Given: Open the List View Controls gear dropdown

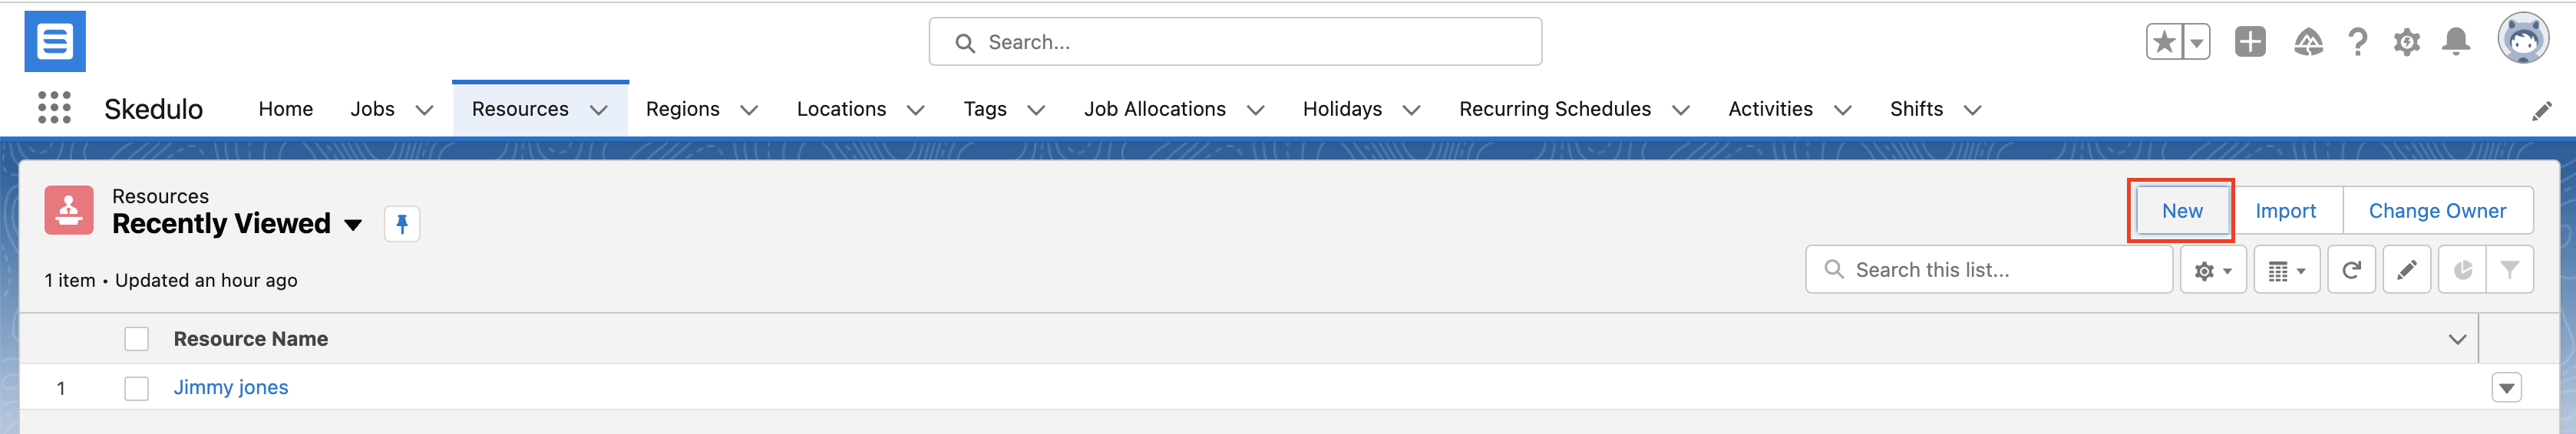Looking at the screenshot, I should point(2212,270).
